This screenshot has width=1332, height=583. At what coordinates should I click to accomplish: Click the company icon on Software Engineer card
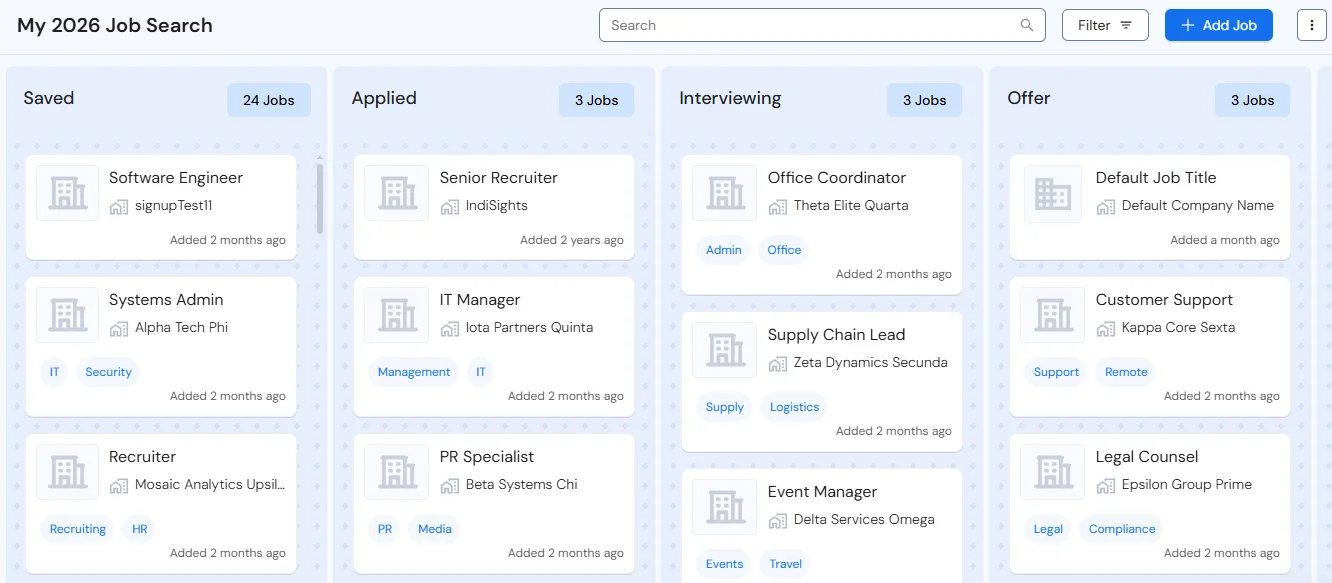pos(67,192)
